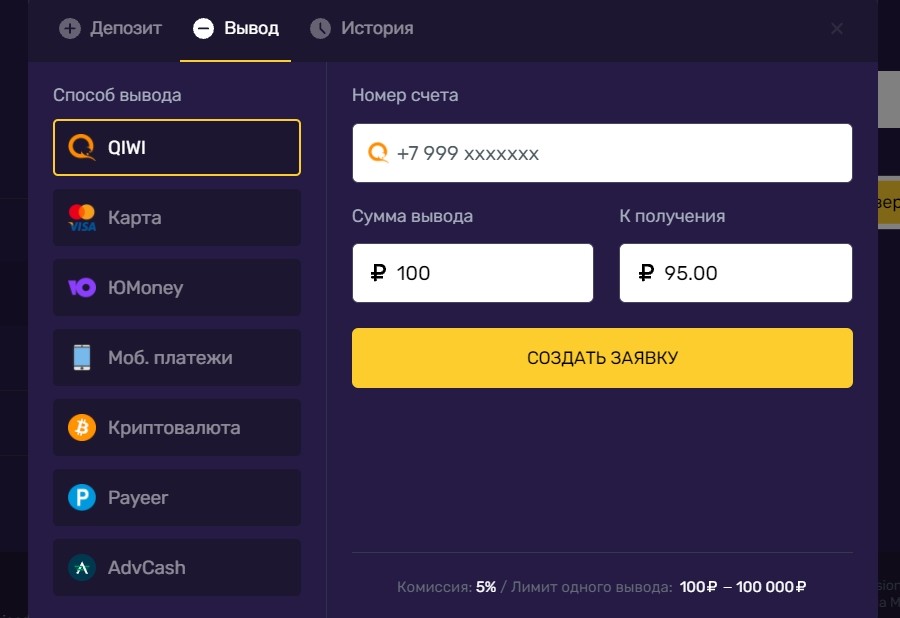Click the QIWI logo icon
This screenshot has height=618, width=900.
pos(81,148)
